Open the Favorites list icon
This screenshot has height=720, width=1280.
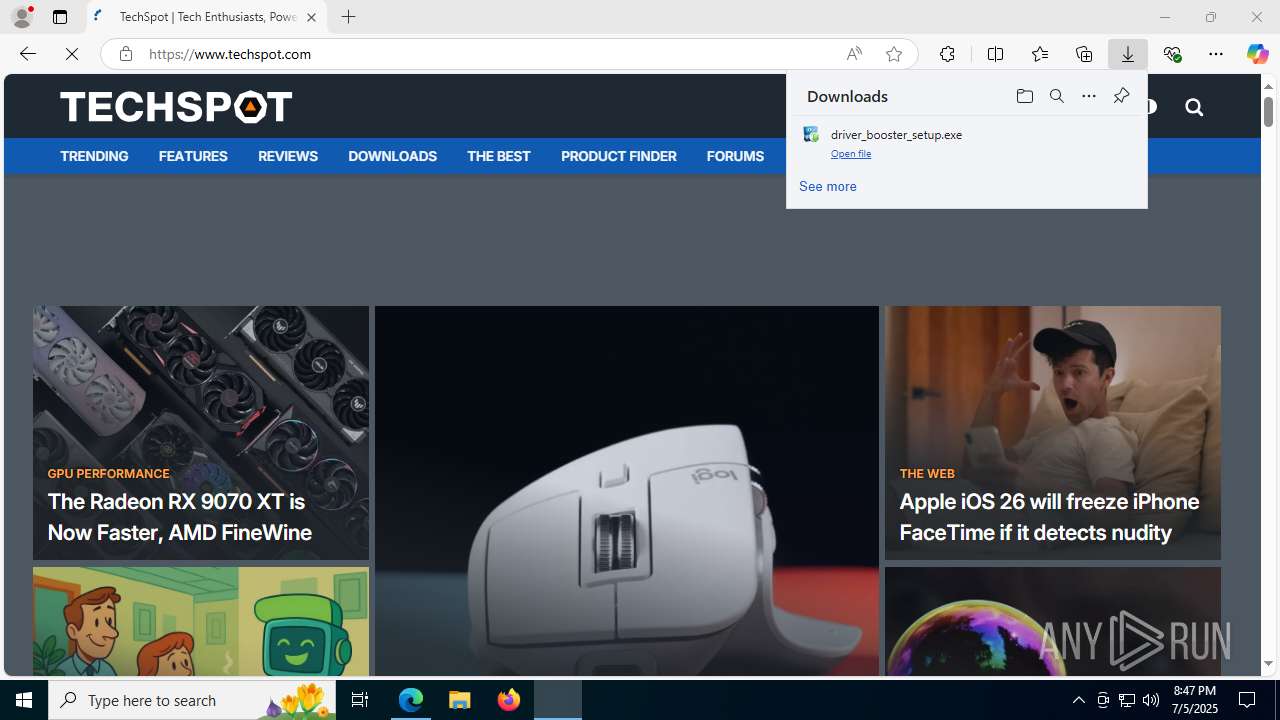(1039, 54)
